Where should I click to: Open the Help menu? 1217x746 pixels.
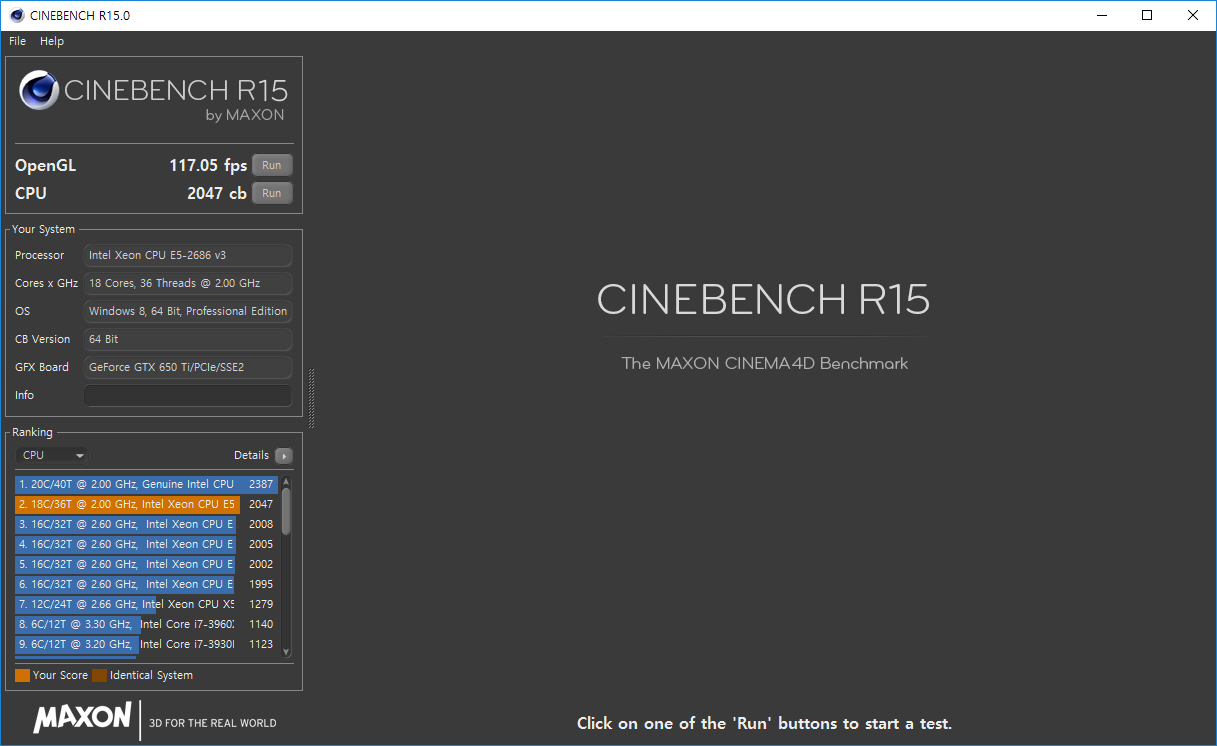(x=52, y=41)
